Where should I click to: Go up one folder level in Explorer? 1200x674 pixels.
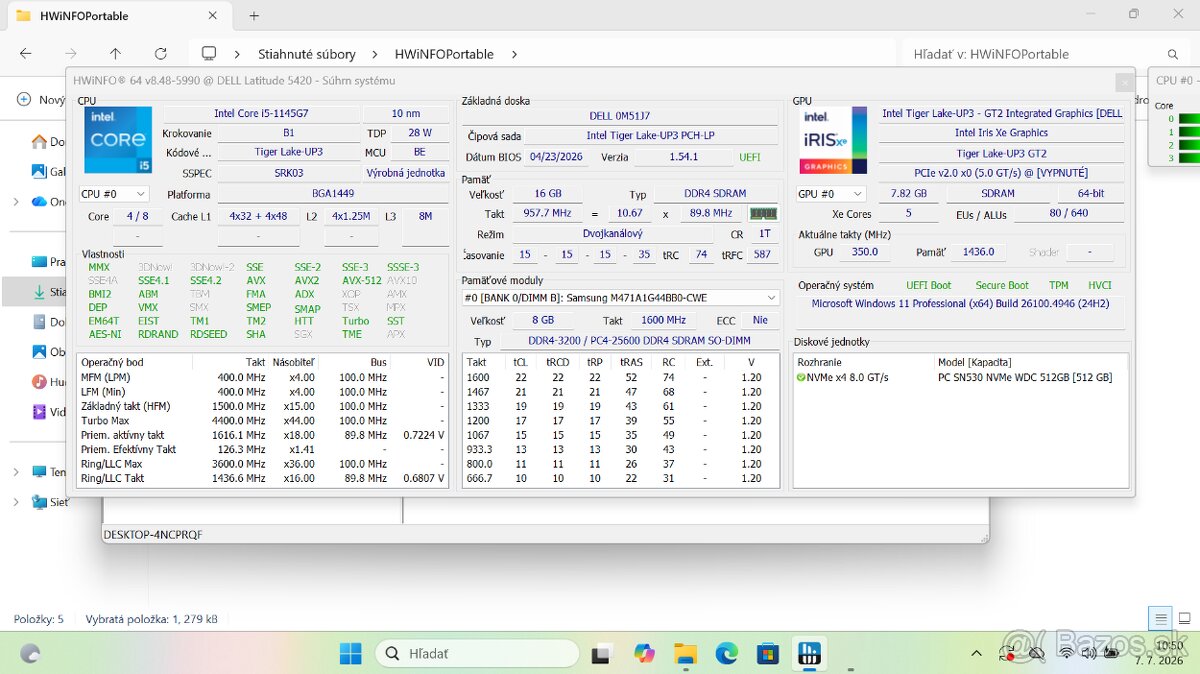[x=115, y=54]
